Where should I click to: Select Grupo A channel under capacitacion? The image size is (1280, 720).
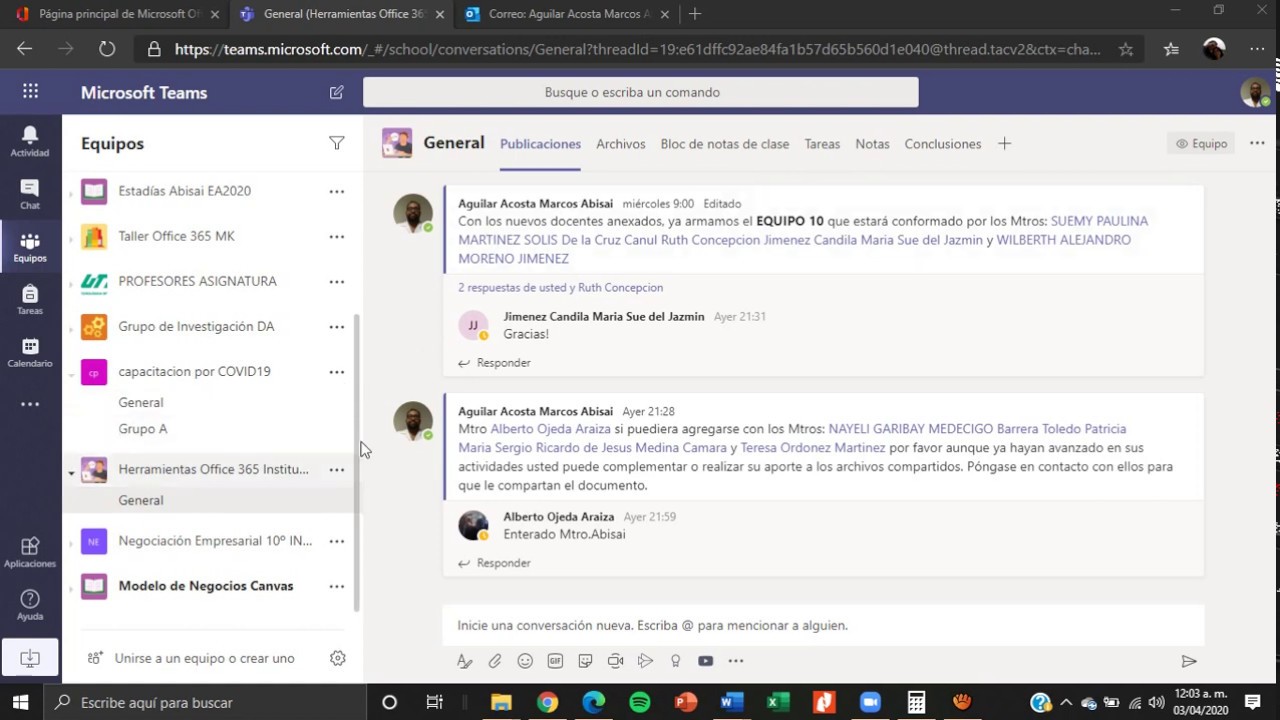[143, 429]
